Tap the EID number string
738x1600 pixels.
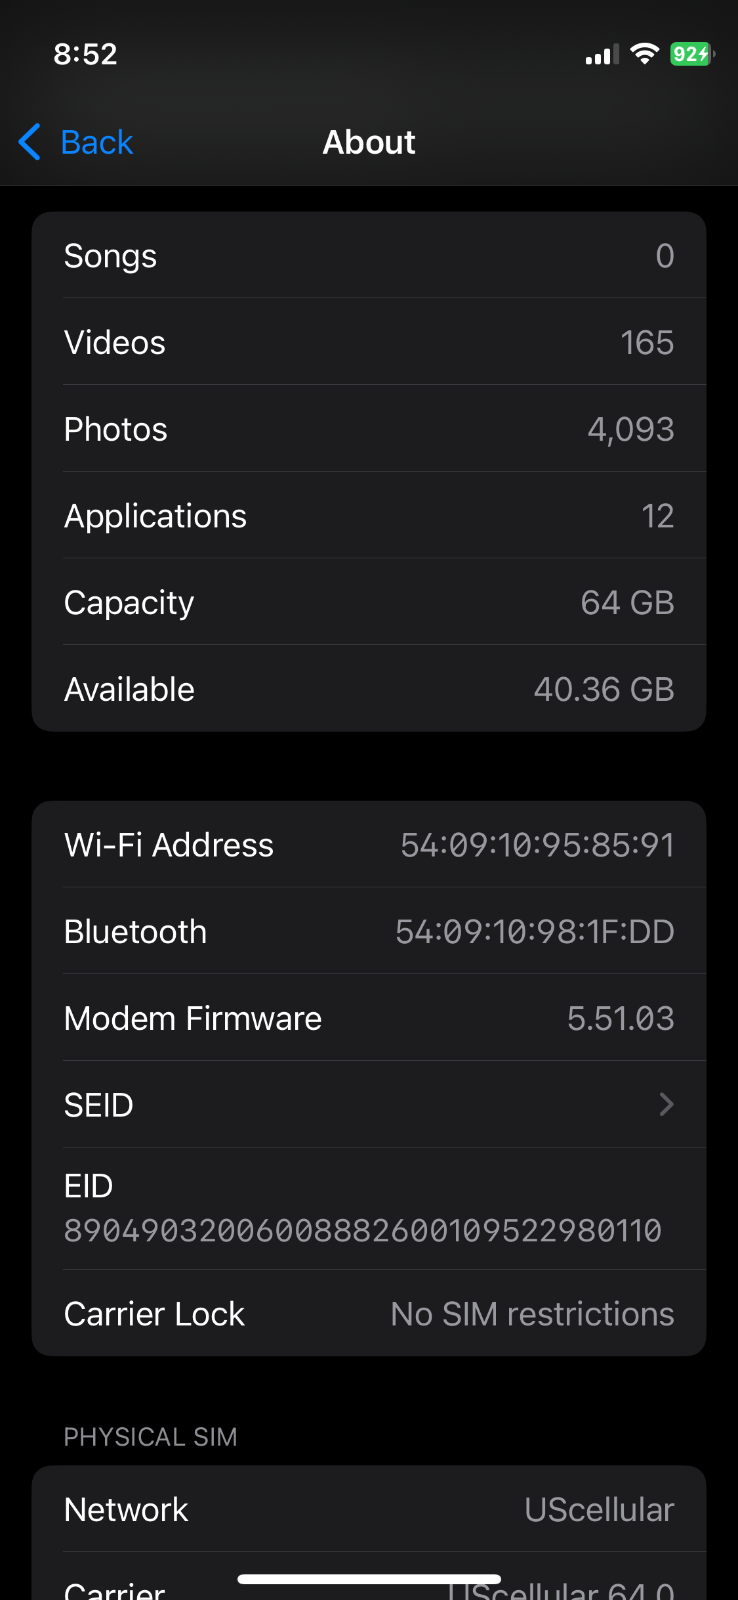coord(363,1230)
